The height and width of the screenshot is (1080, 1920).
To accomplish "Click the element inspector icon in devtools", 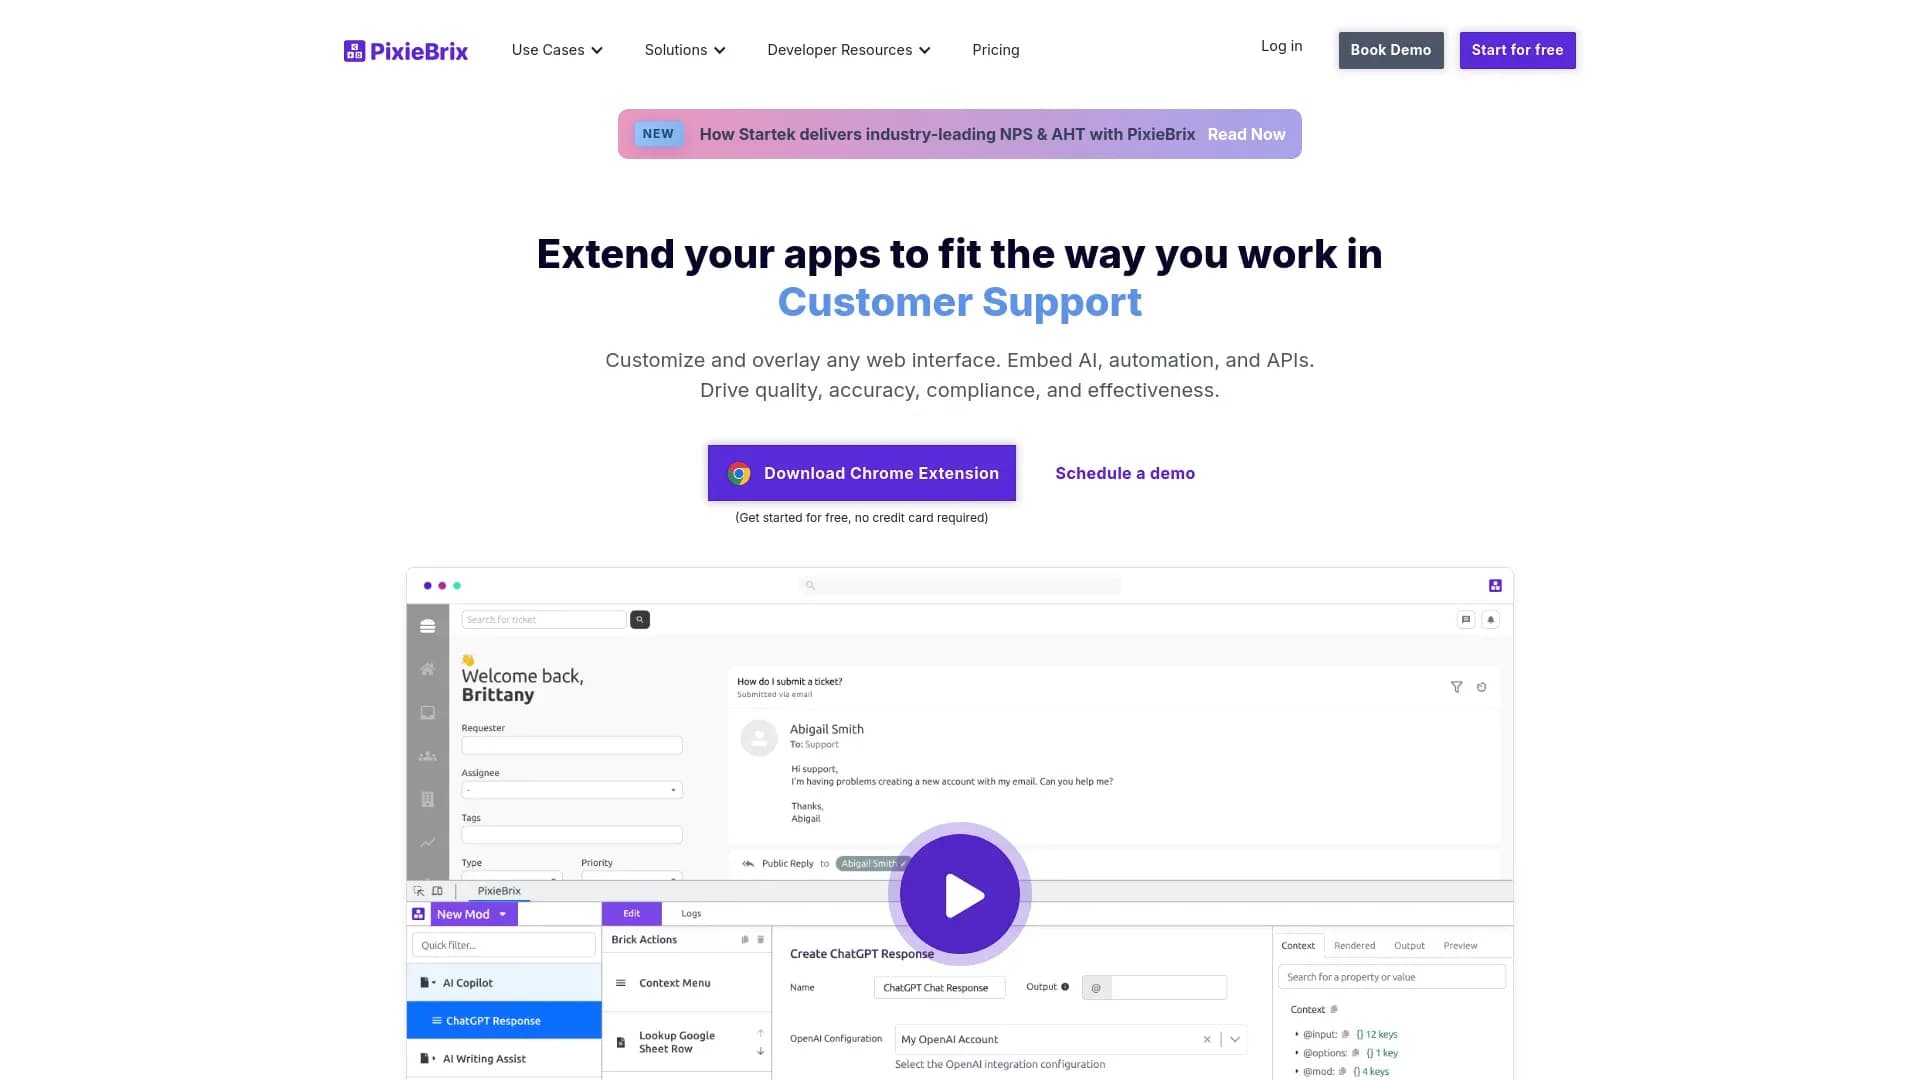I will pos(419,891).
